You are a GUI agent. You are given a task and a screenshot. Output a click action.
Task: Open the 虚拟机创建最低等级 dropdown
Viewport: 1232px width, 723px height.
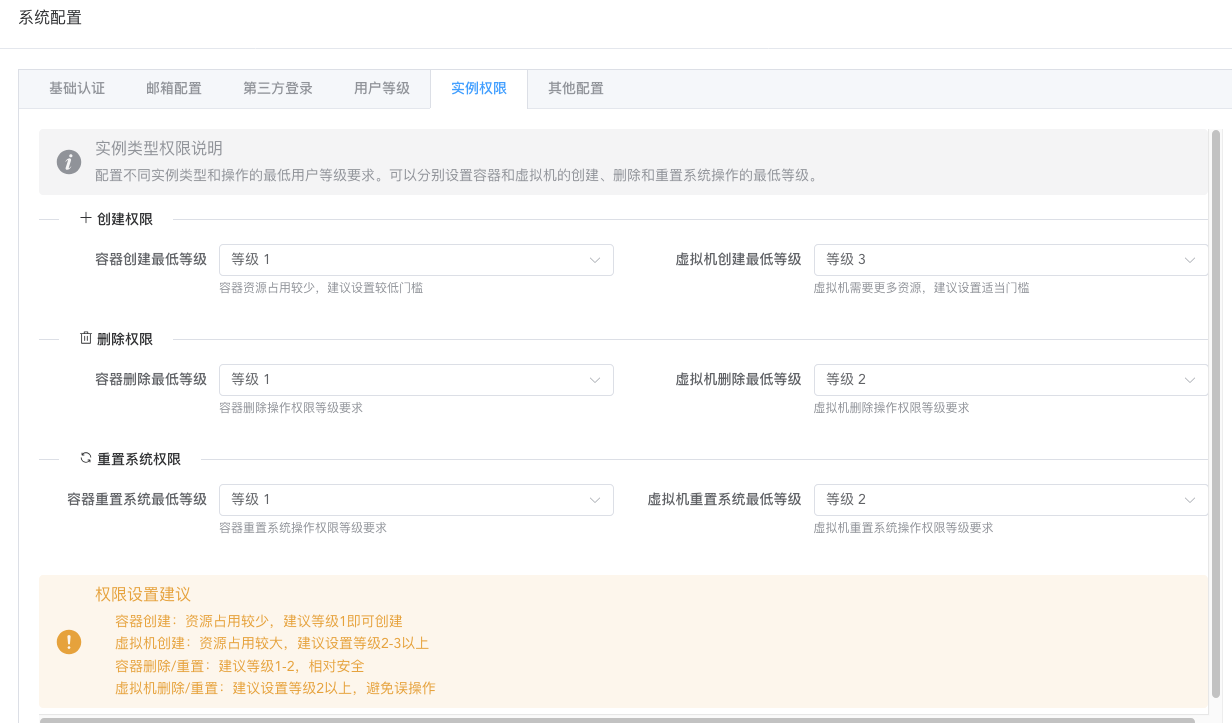pyautogui.click(x=1010, y=260)
